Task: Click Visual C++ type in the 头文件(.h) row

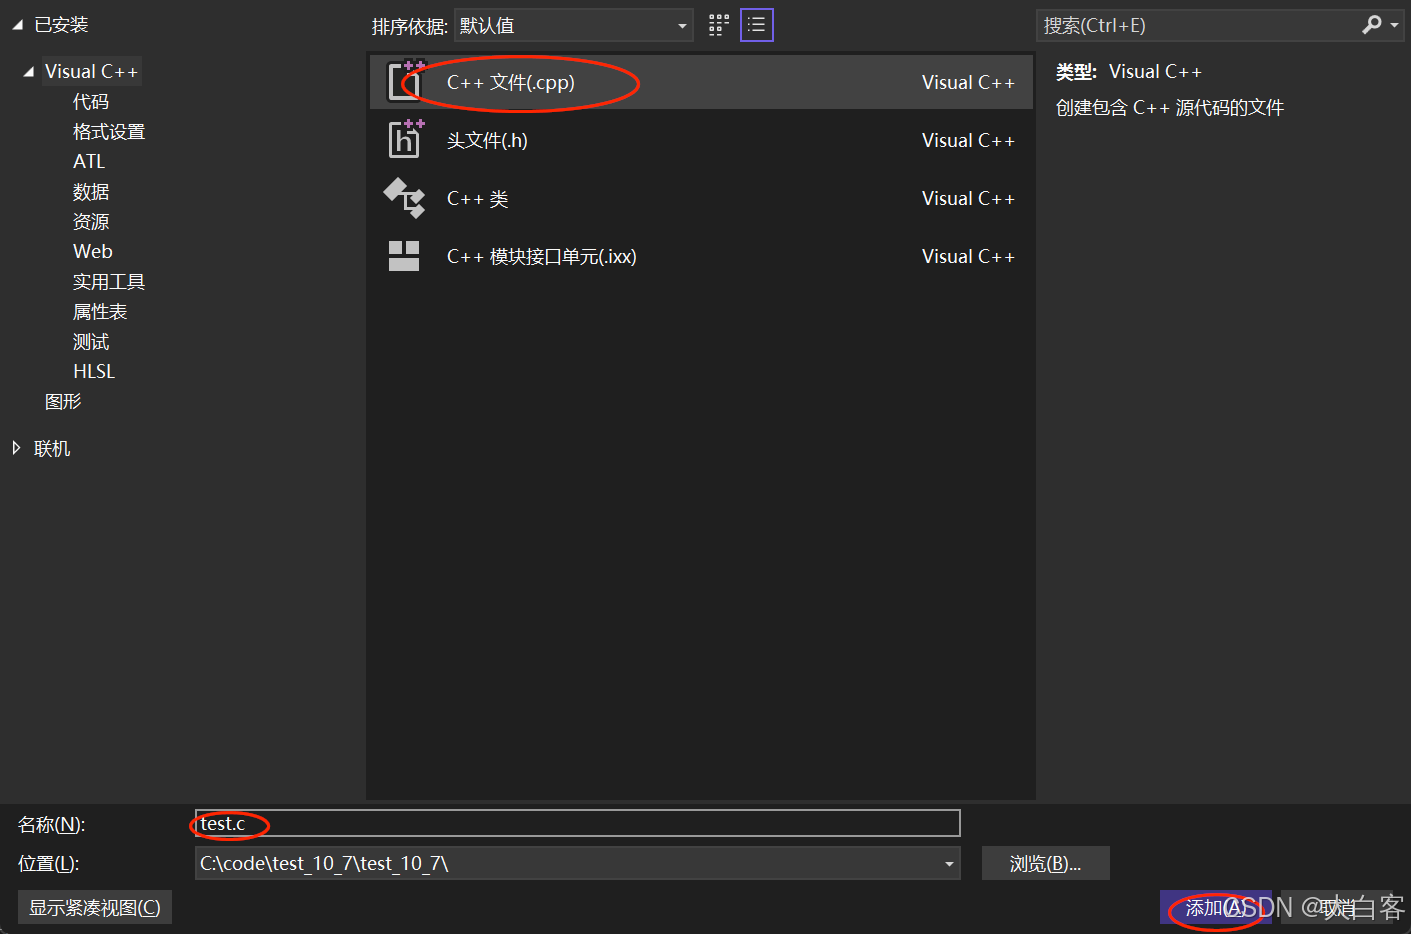Action: pyautogui.click(x=968, y=141)
